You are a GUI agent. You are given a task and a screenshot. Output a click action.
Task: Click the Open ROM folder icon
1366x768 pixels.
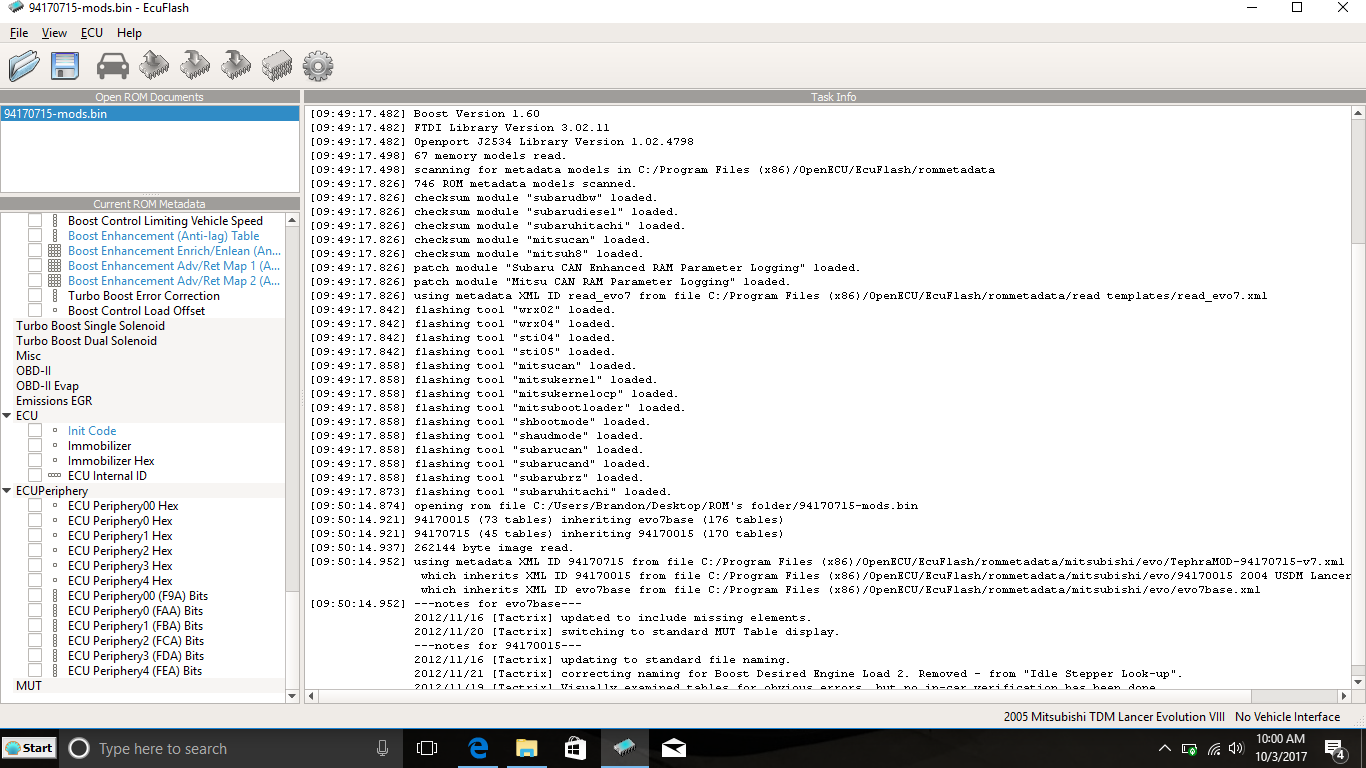[24, 66]
